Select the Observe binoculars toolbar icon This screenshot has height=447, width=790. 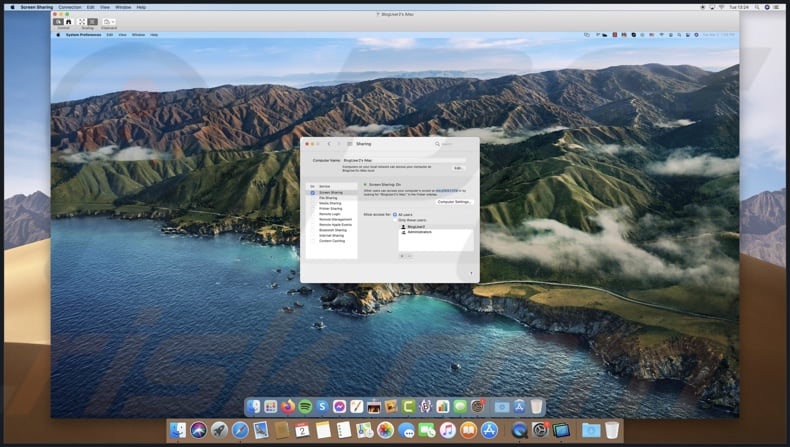[69, 22]
